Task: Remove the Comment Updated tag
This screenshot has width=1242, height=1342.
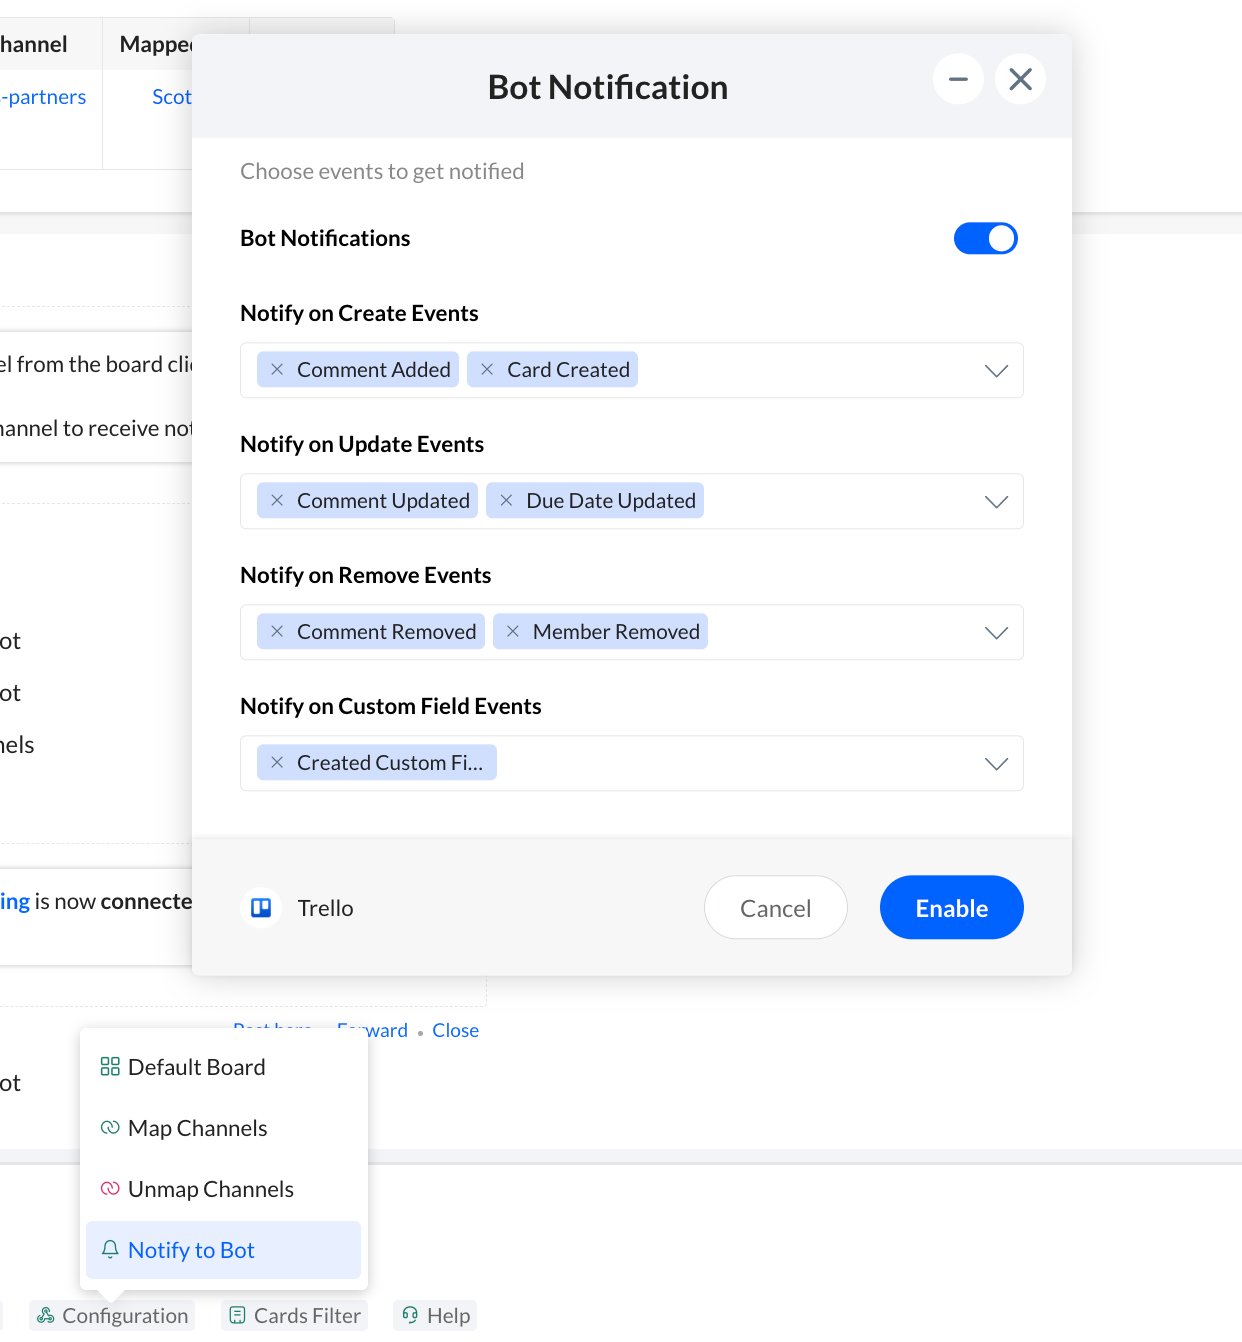Action: coord(277,501)
